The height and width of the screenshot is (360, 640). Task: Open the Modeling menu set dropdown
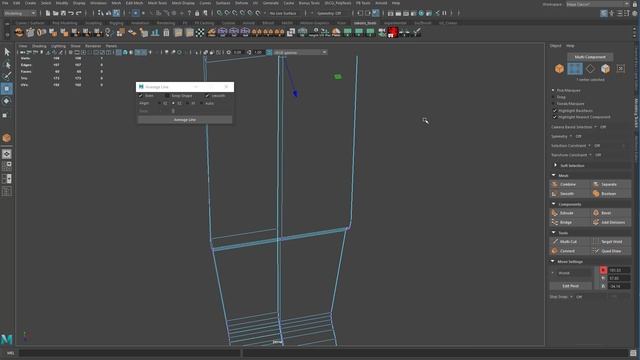[20, 13]
